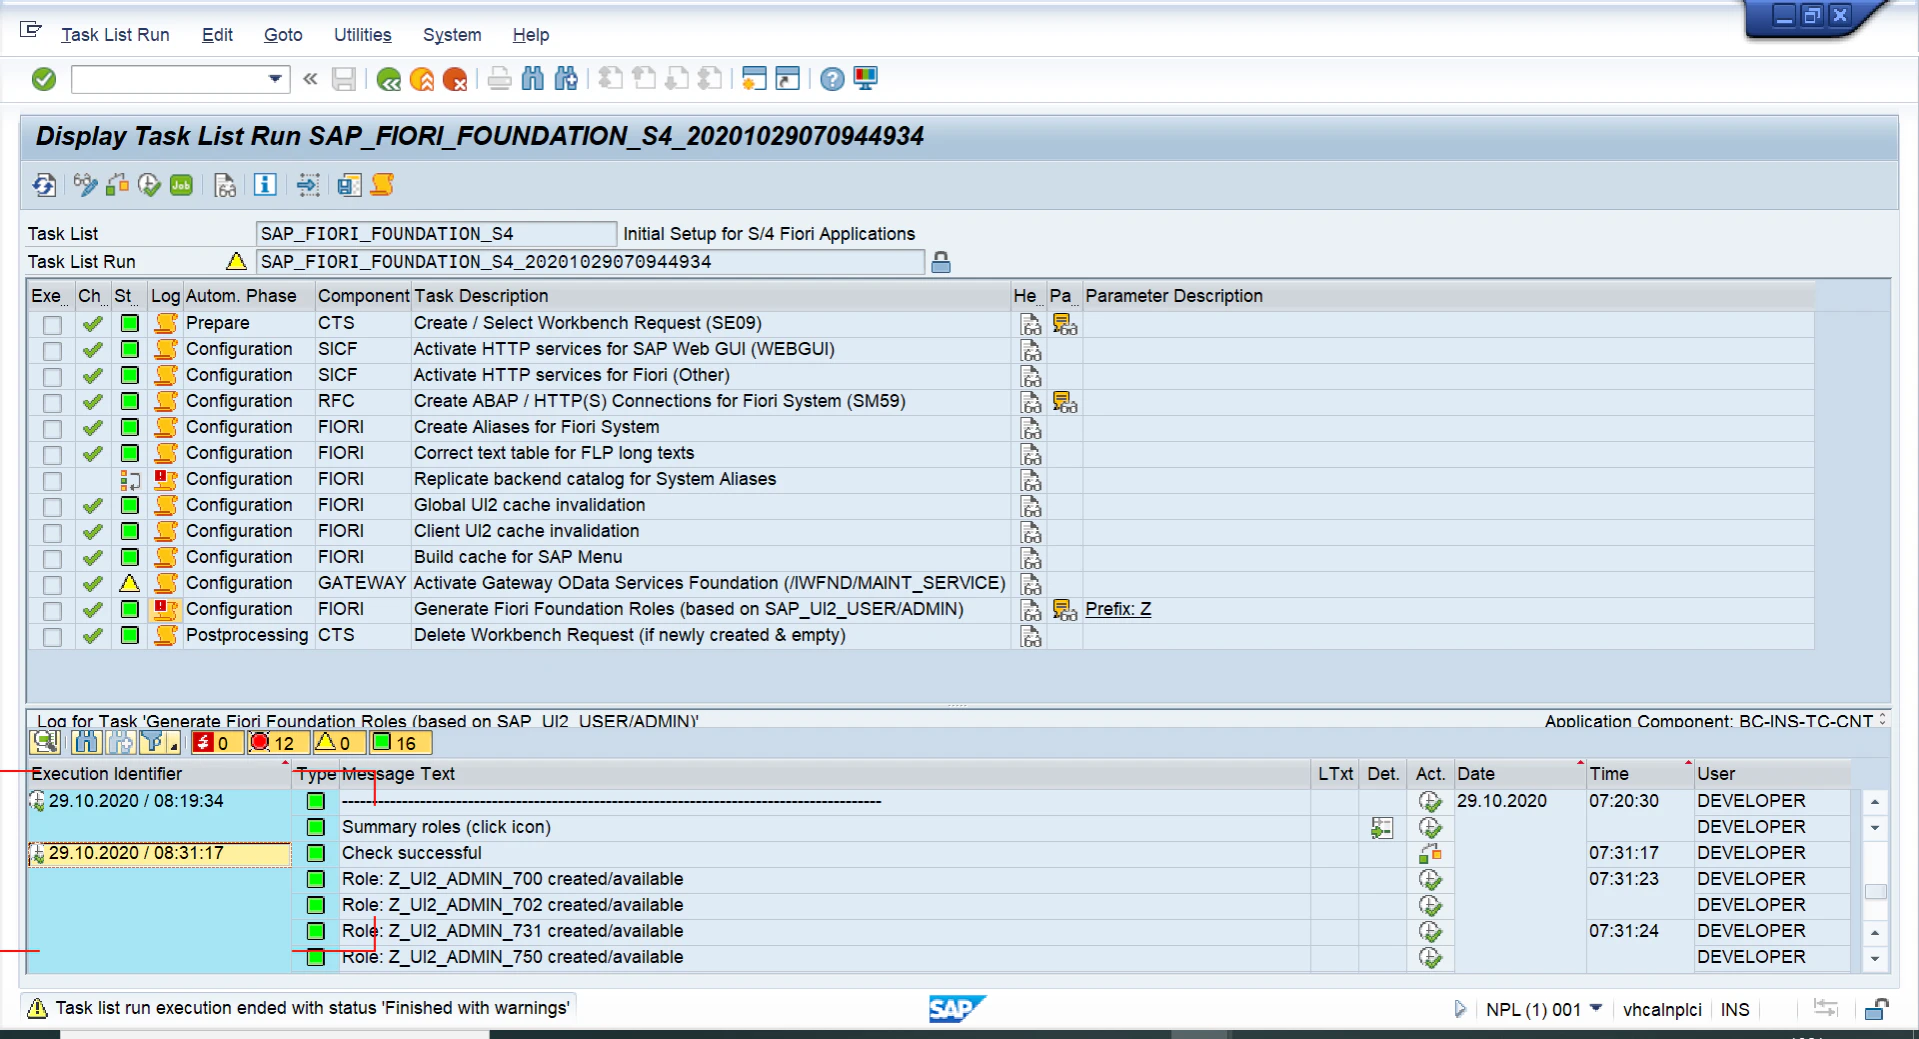Viewport: 1919px width, 1039px height.
Task: Click the lock icon beside Task List Run field
Action: tap(941, 262)
